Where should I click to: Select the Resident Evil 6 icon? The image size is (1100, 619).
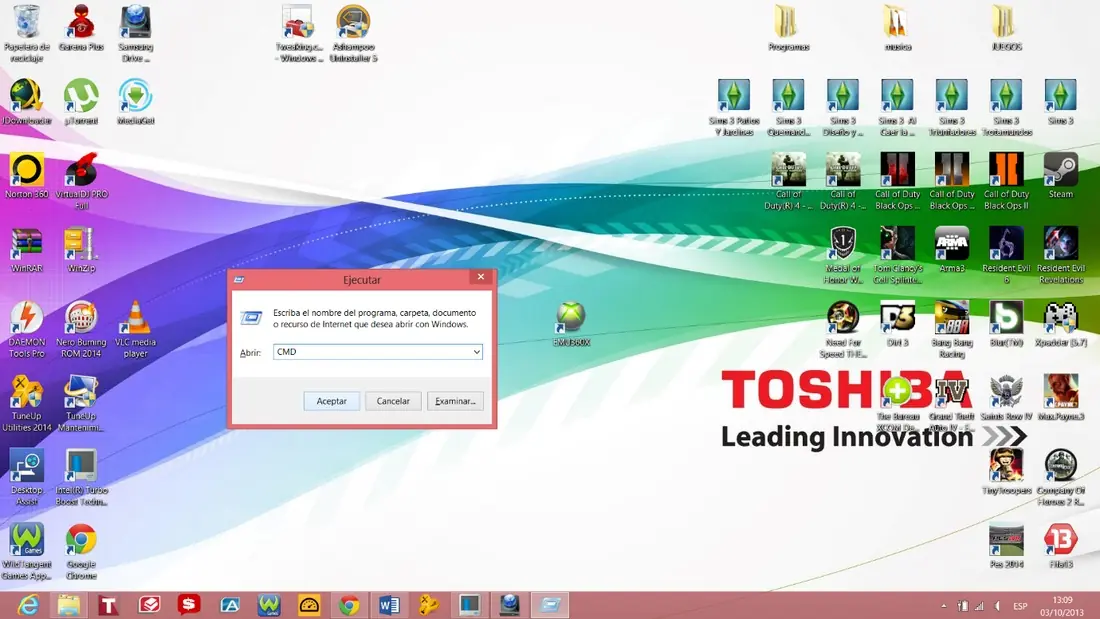click(x=1006, y=255)
